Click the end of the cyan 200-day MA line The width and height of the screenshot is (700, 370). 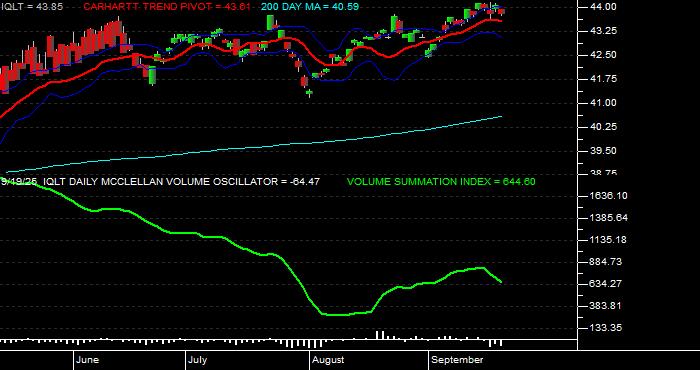click(501, 116)
